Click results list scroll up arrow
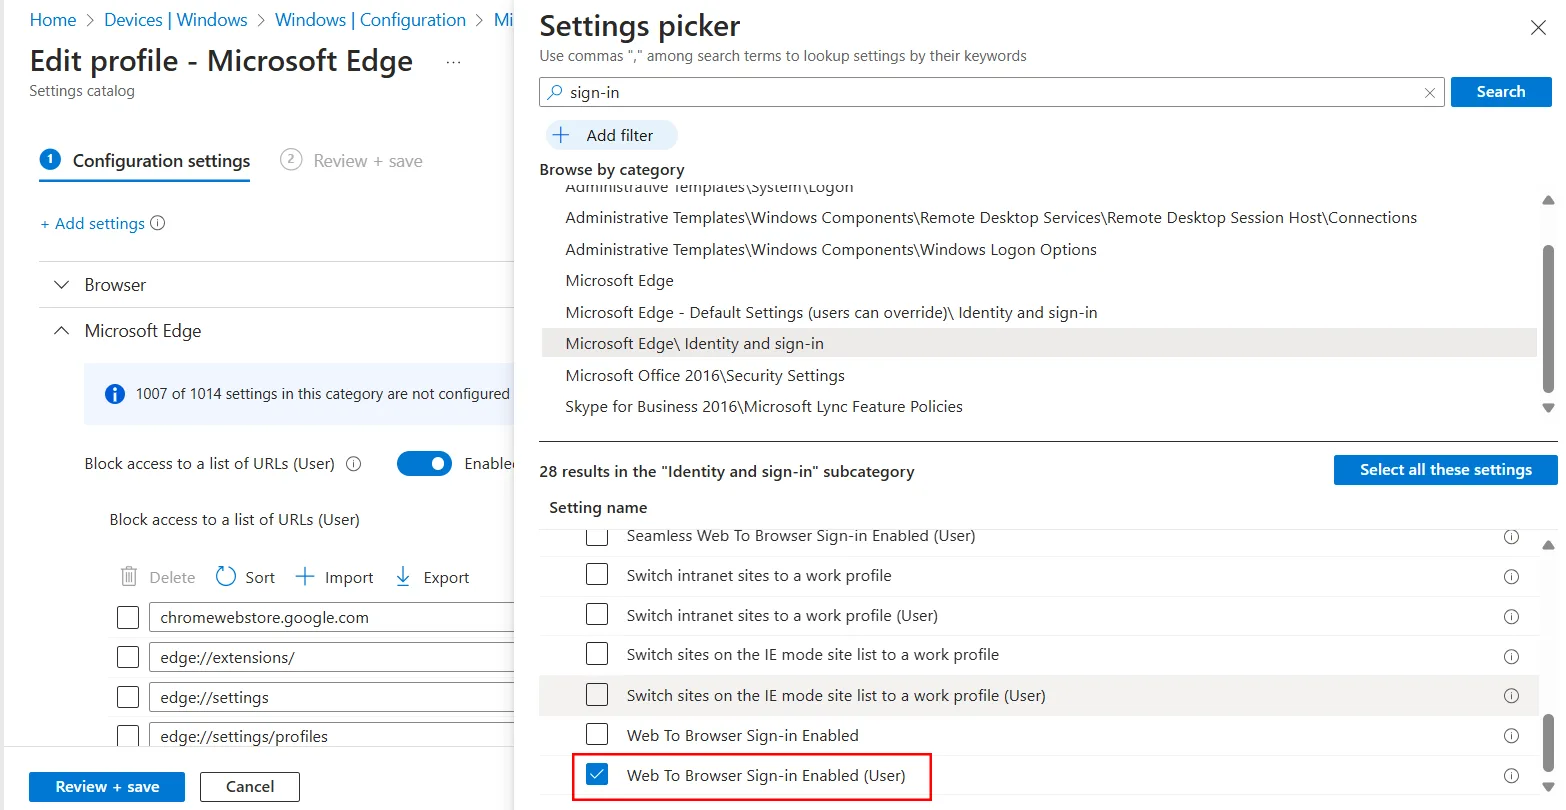 tap(1548, 545)
